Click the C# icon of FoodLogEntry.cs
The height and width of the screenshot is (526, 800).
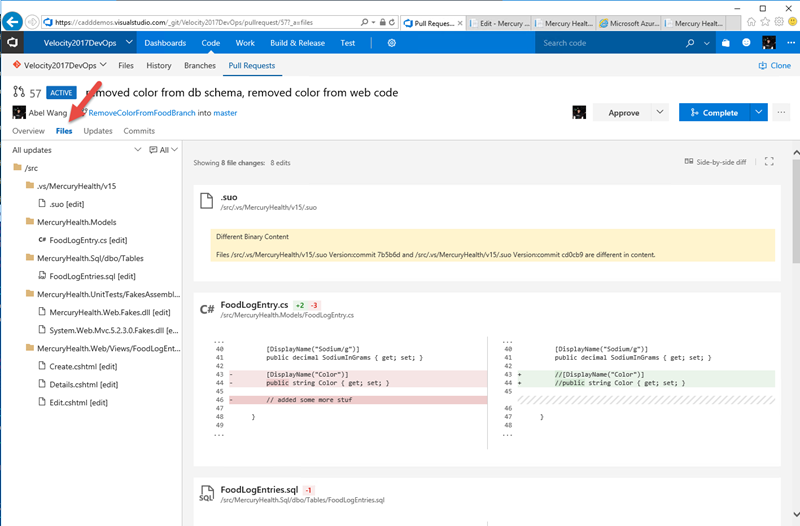click(207, 309)
